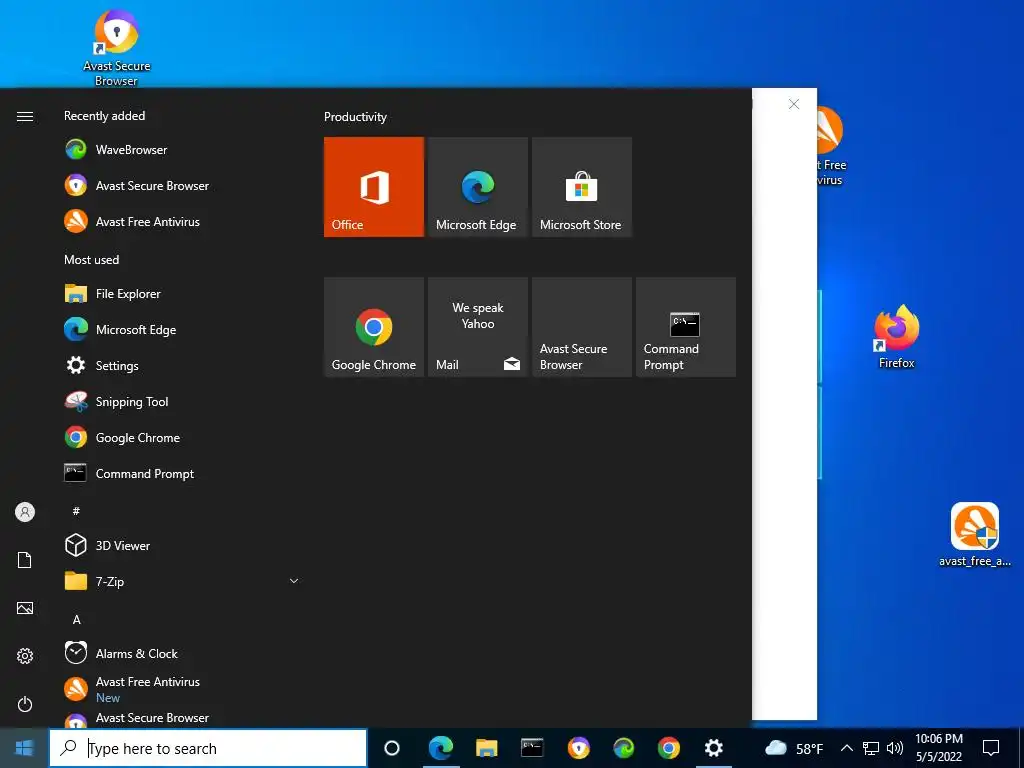
Task: Open WaveBrowser from Recently added
Action: click(x=181, y=150)
